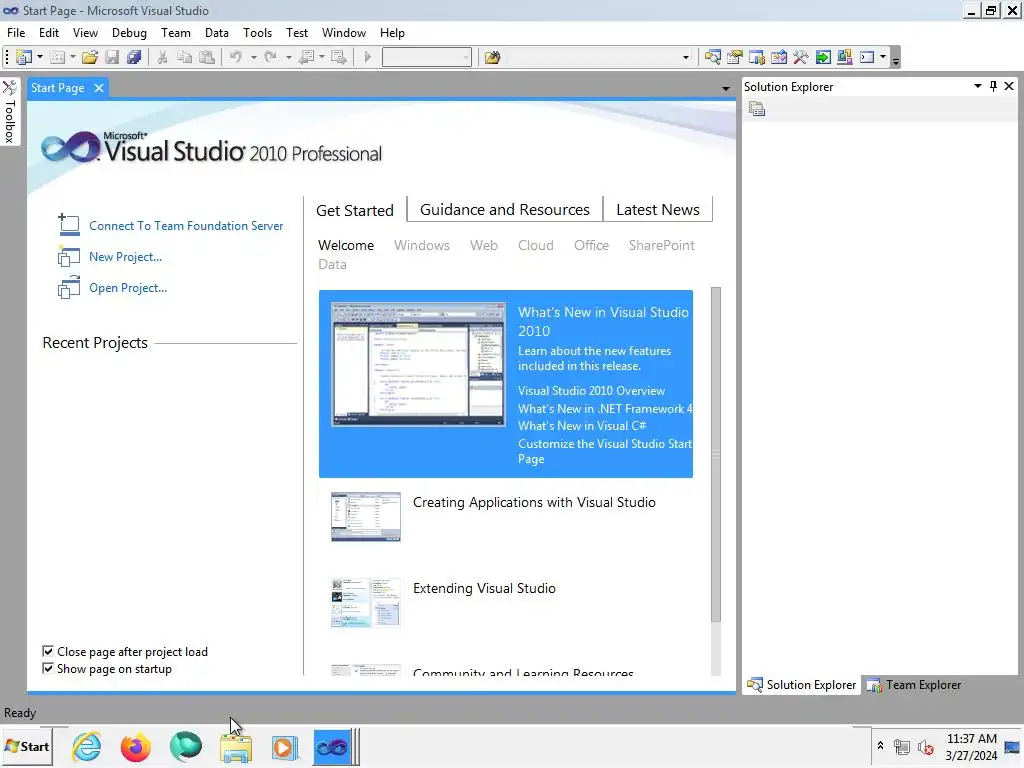Open the File menu
1024x768 pixels.
16,33
